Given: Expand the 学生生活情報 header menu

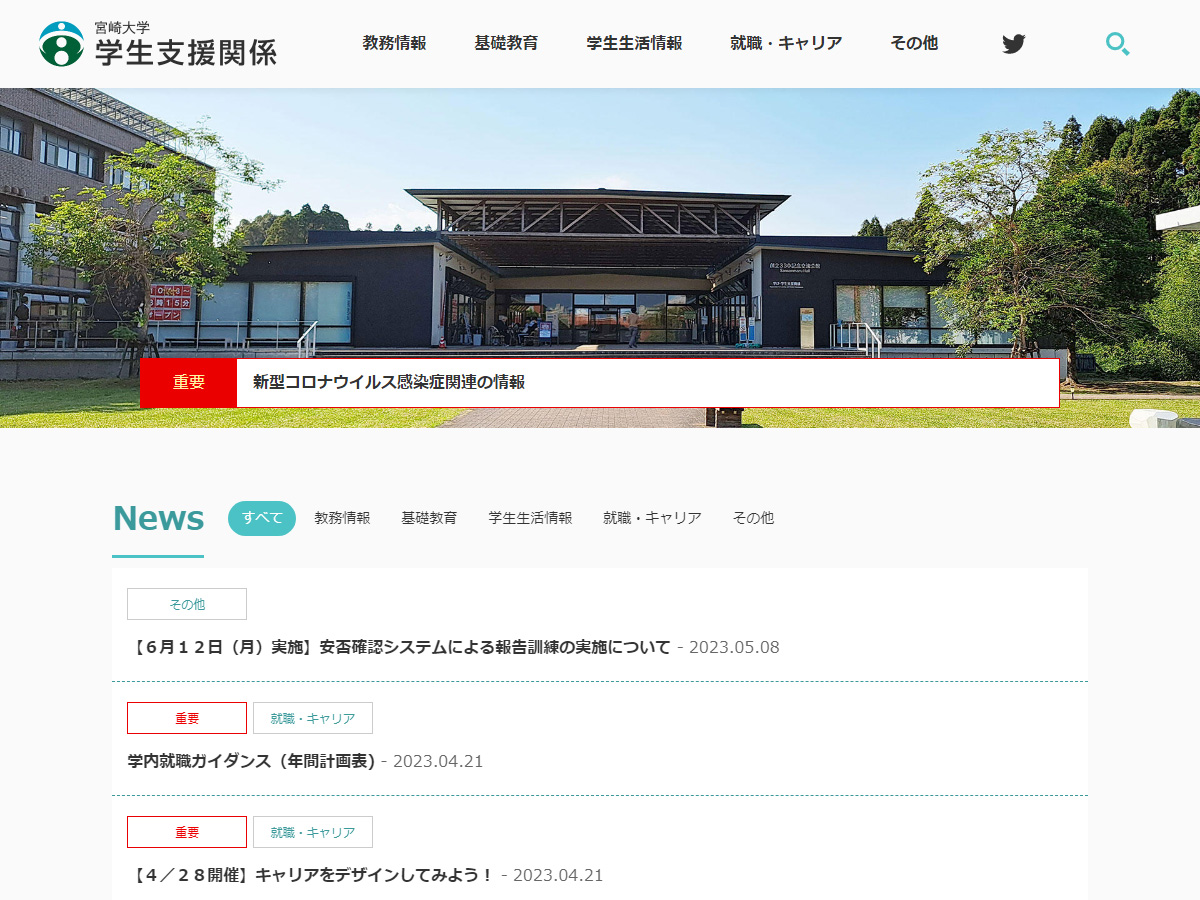Looking at the screenshot, I should coord(634,44).
